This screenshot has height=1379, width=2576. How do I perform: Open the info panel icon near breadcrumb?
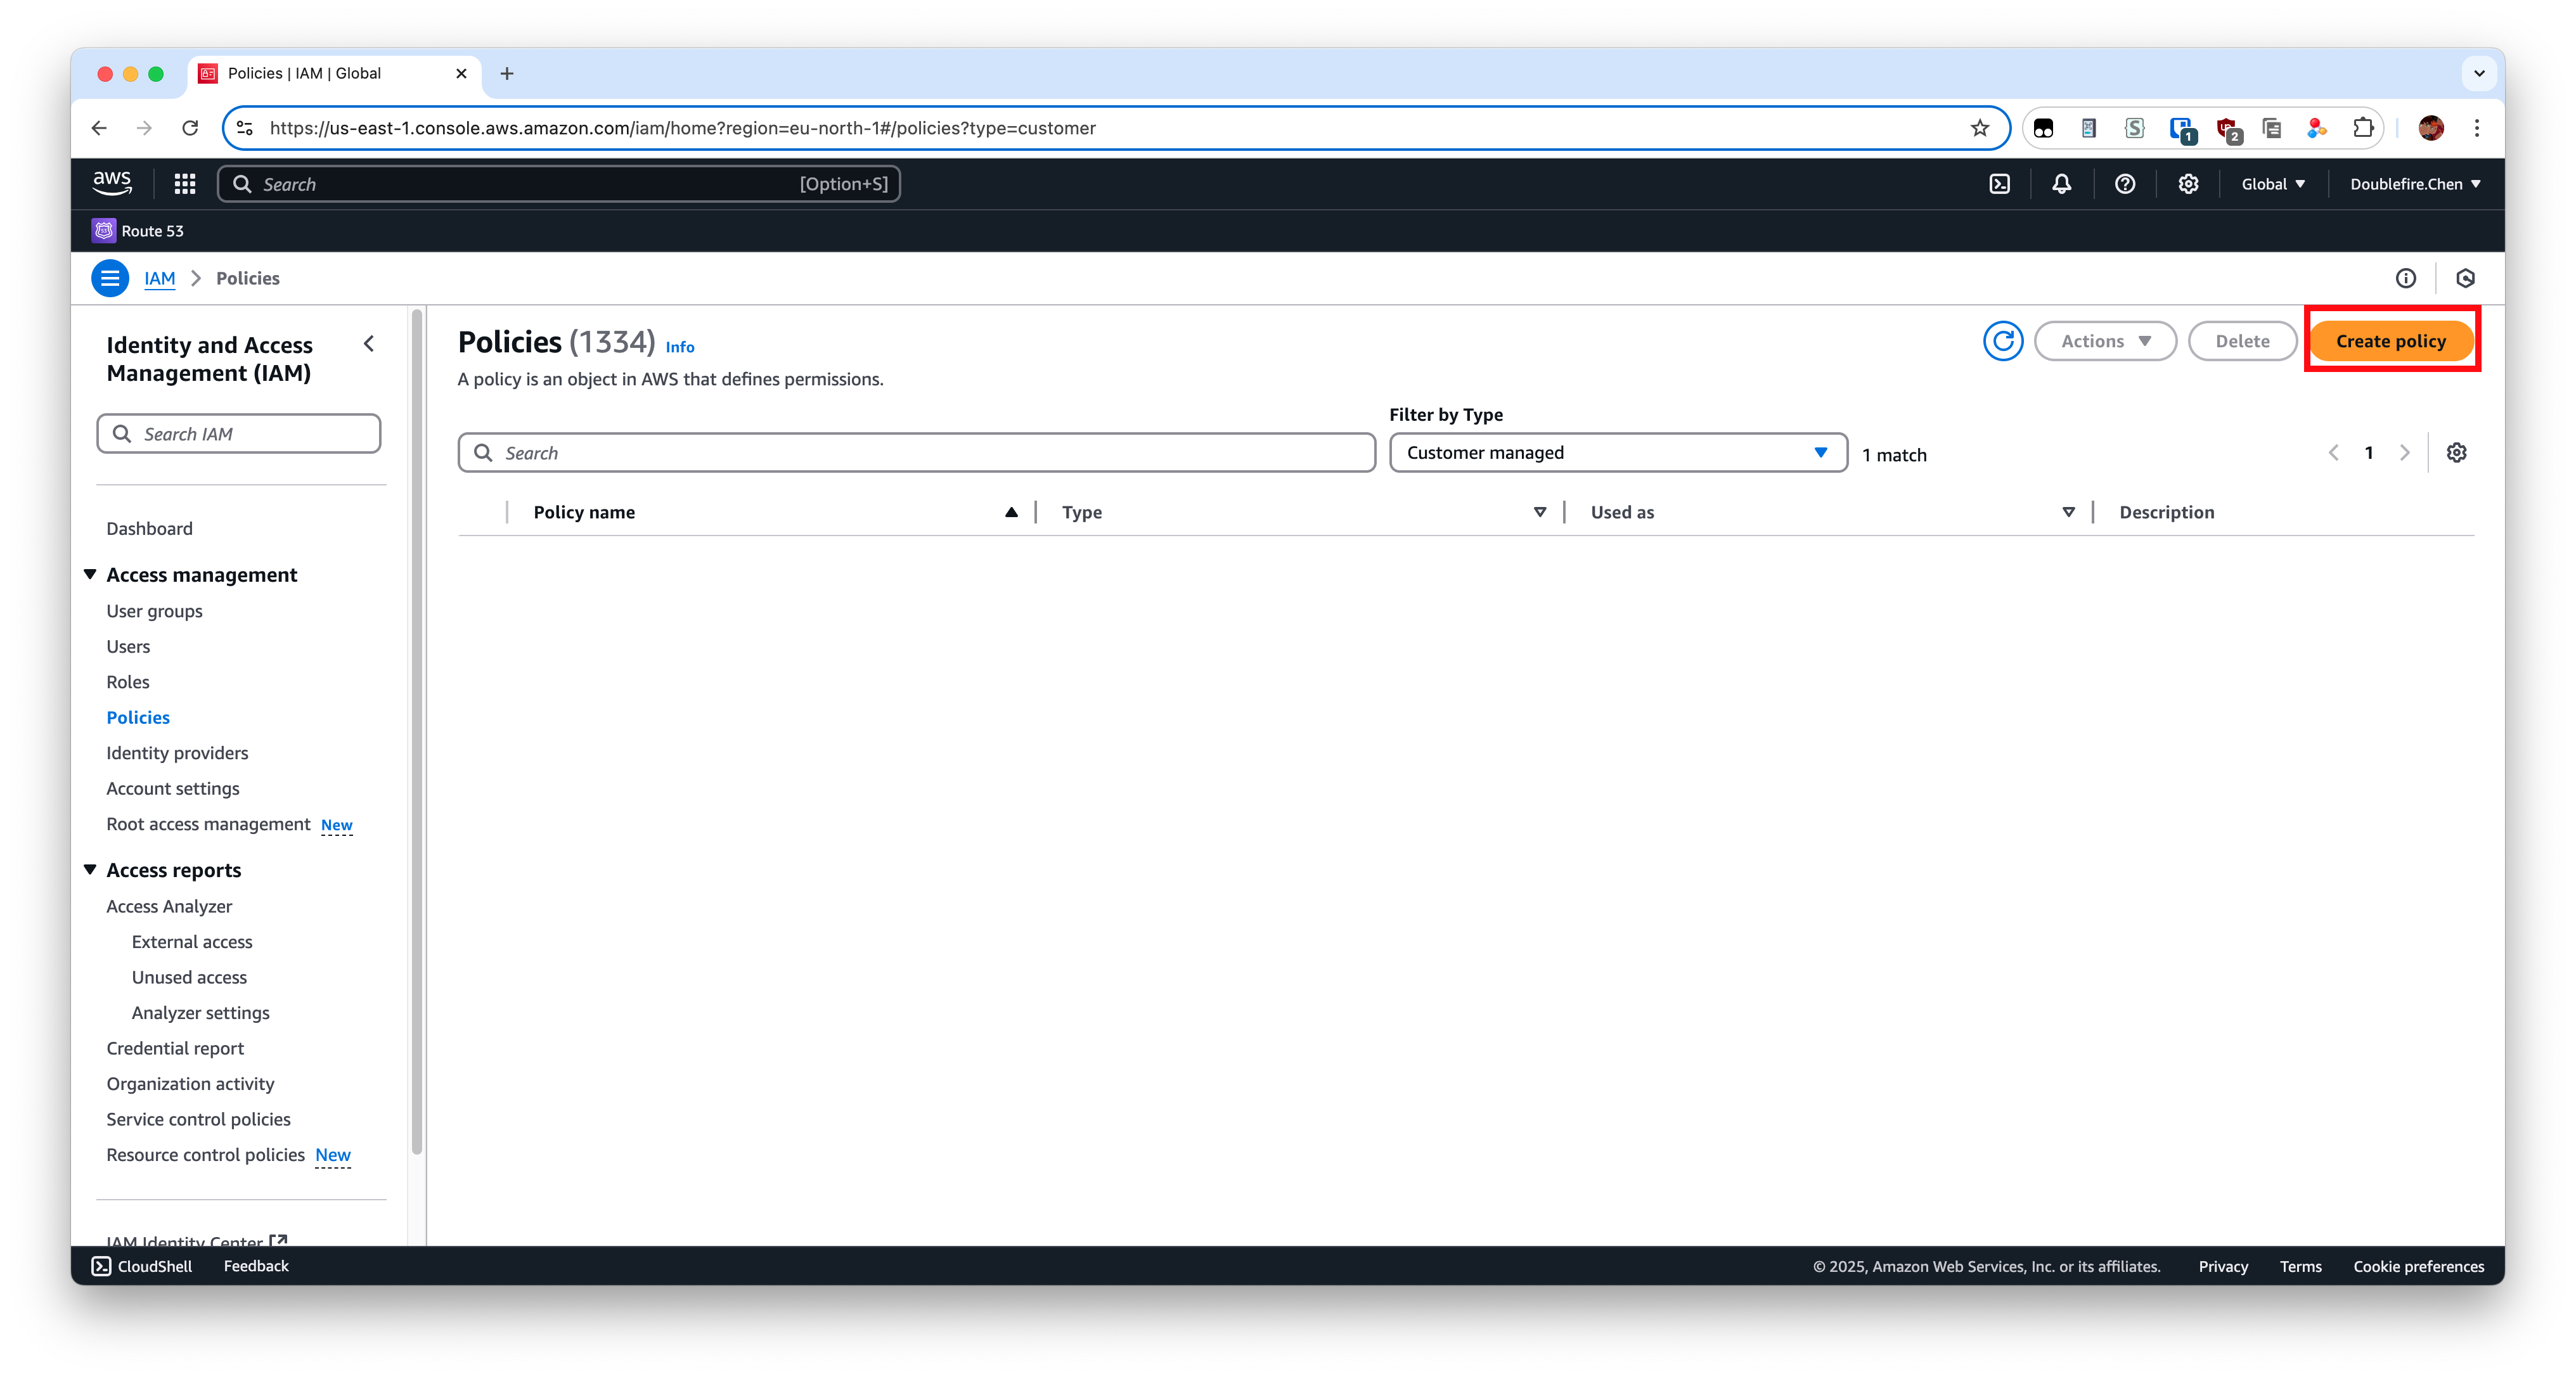[x=2405, y=278]
